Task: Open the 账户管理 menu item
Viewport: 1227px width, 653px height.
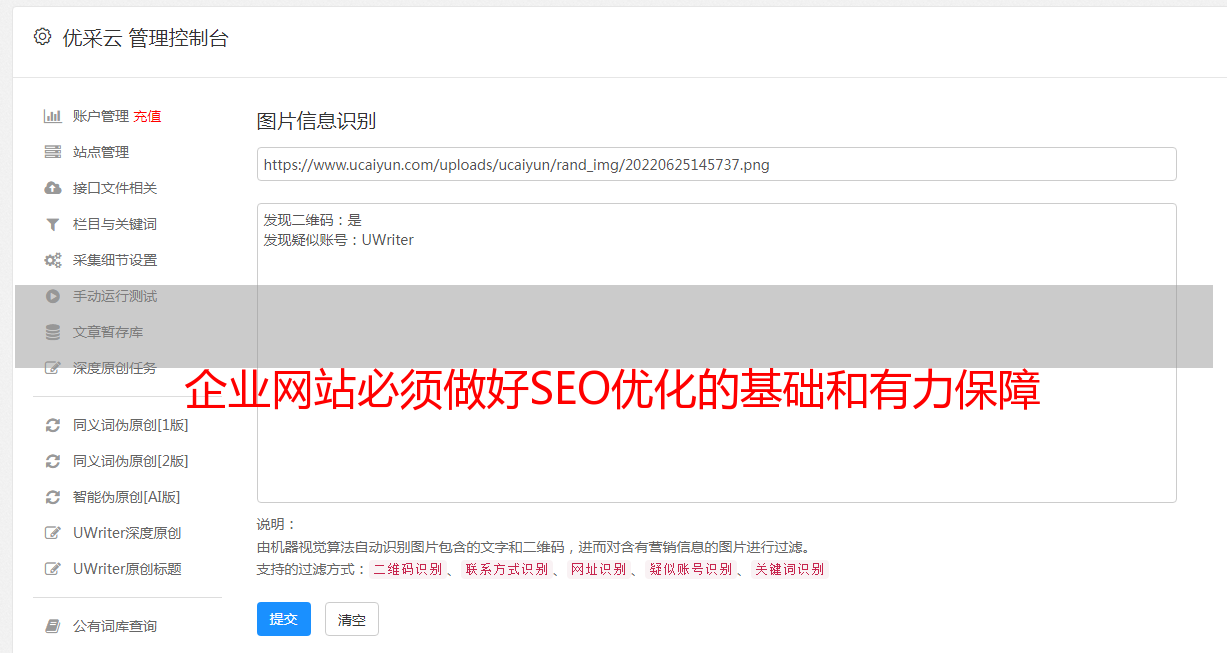Action: tap(101, 116)
